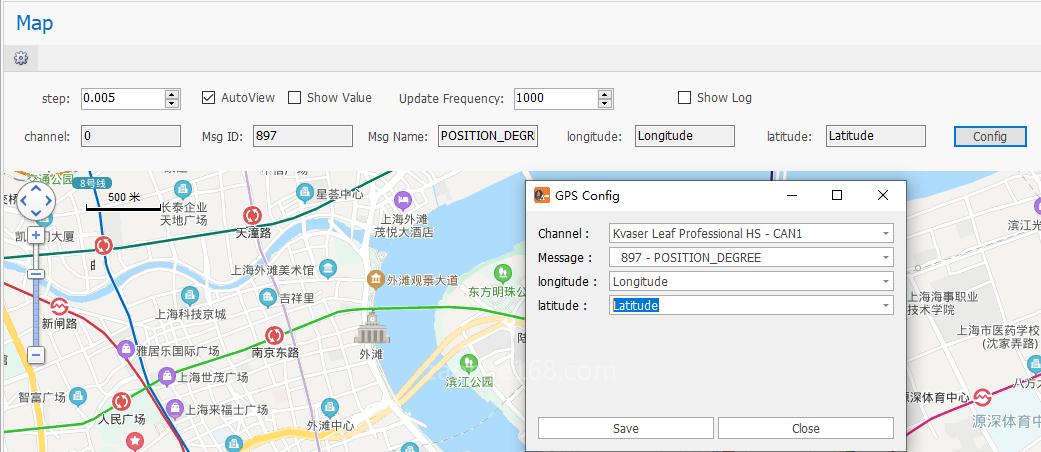Click the map zoom-out minus button at slider bottom
The width and height of the screenshot is (1041, 452).
pyautogui.click(x=36, y=354)
